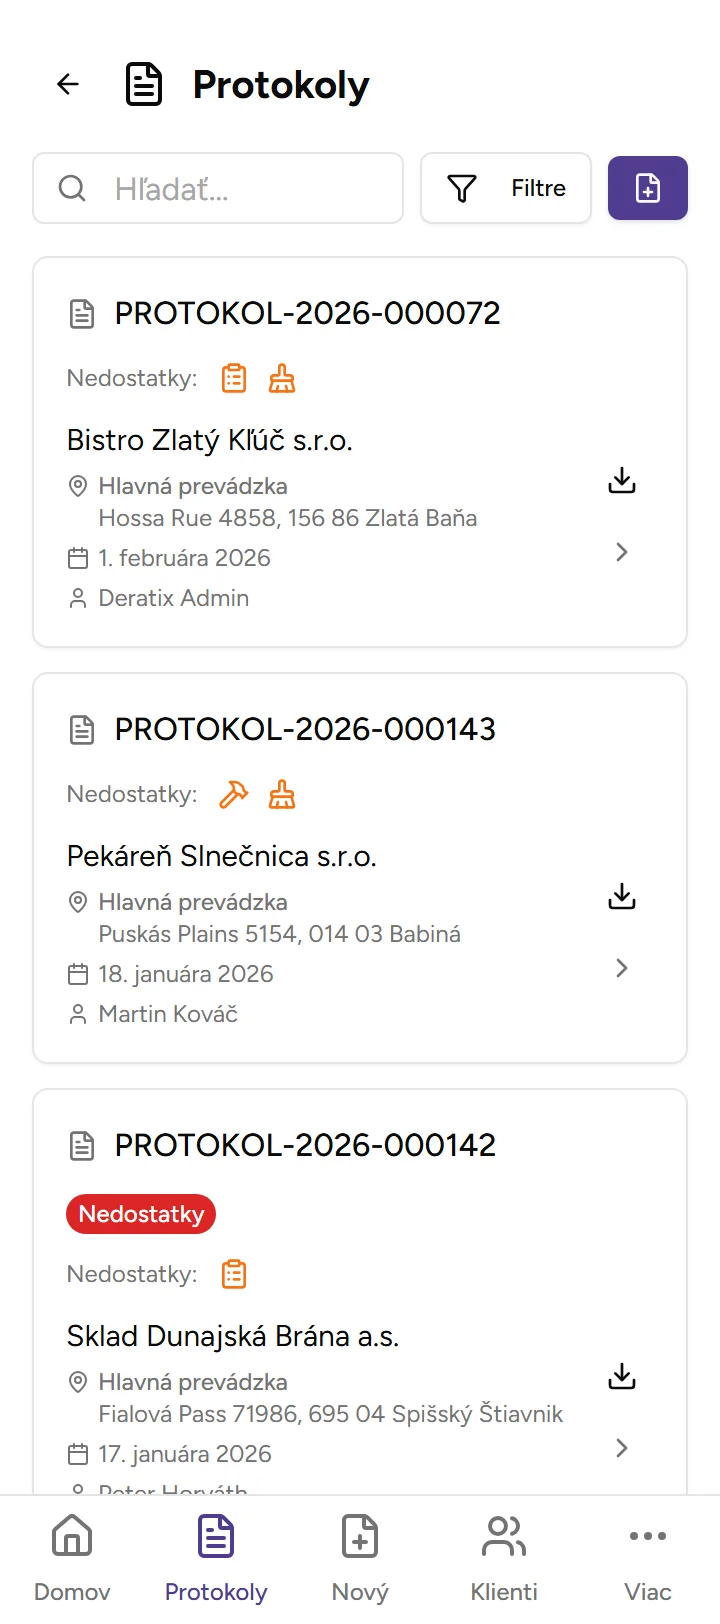Toggle the Nedostatky badge on PROTOKOL-2026-000142
The image size is (720, 1624).
pyautogui.click(x=140, y=1214)
